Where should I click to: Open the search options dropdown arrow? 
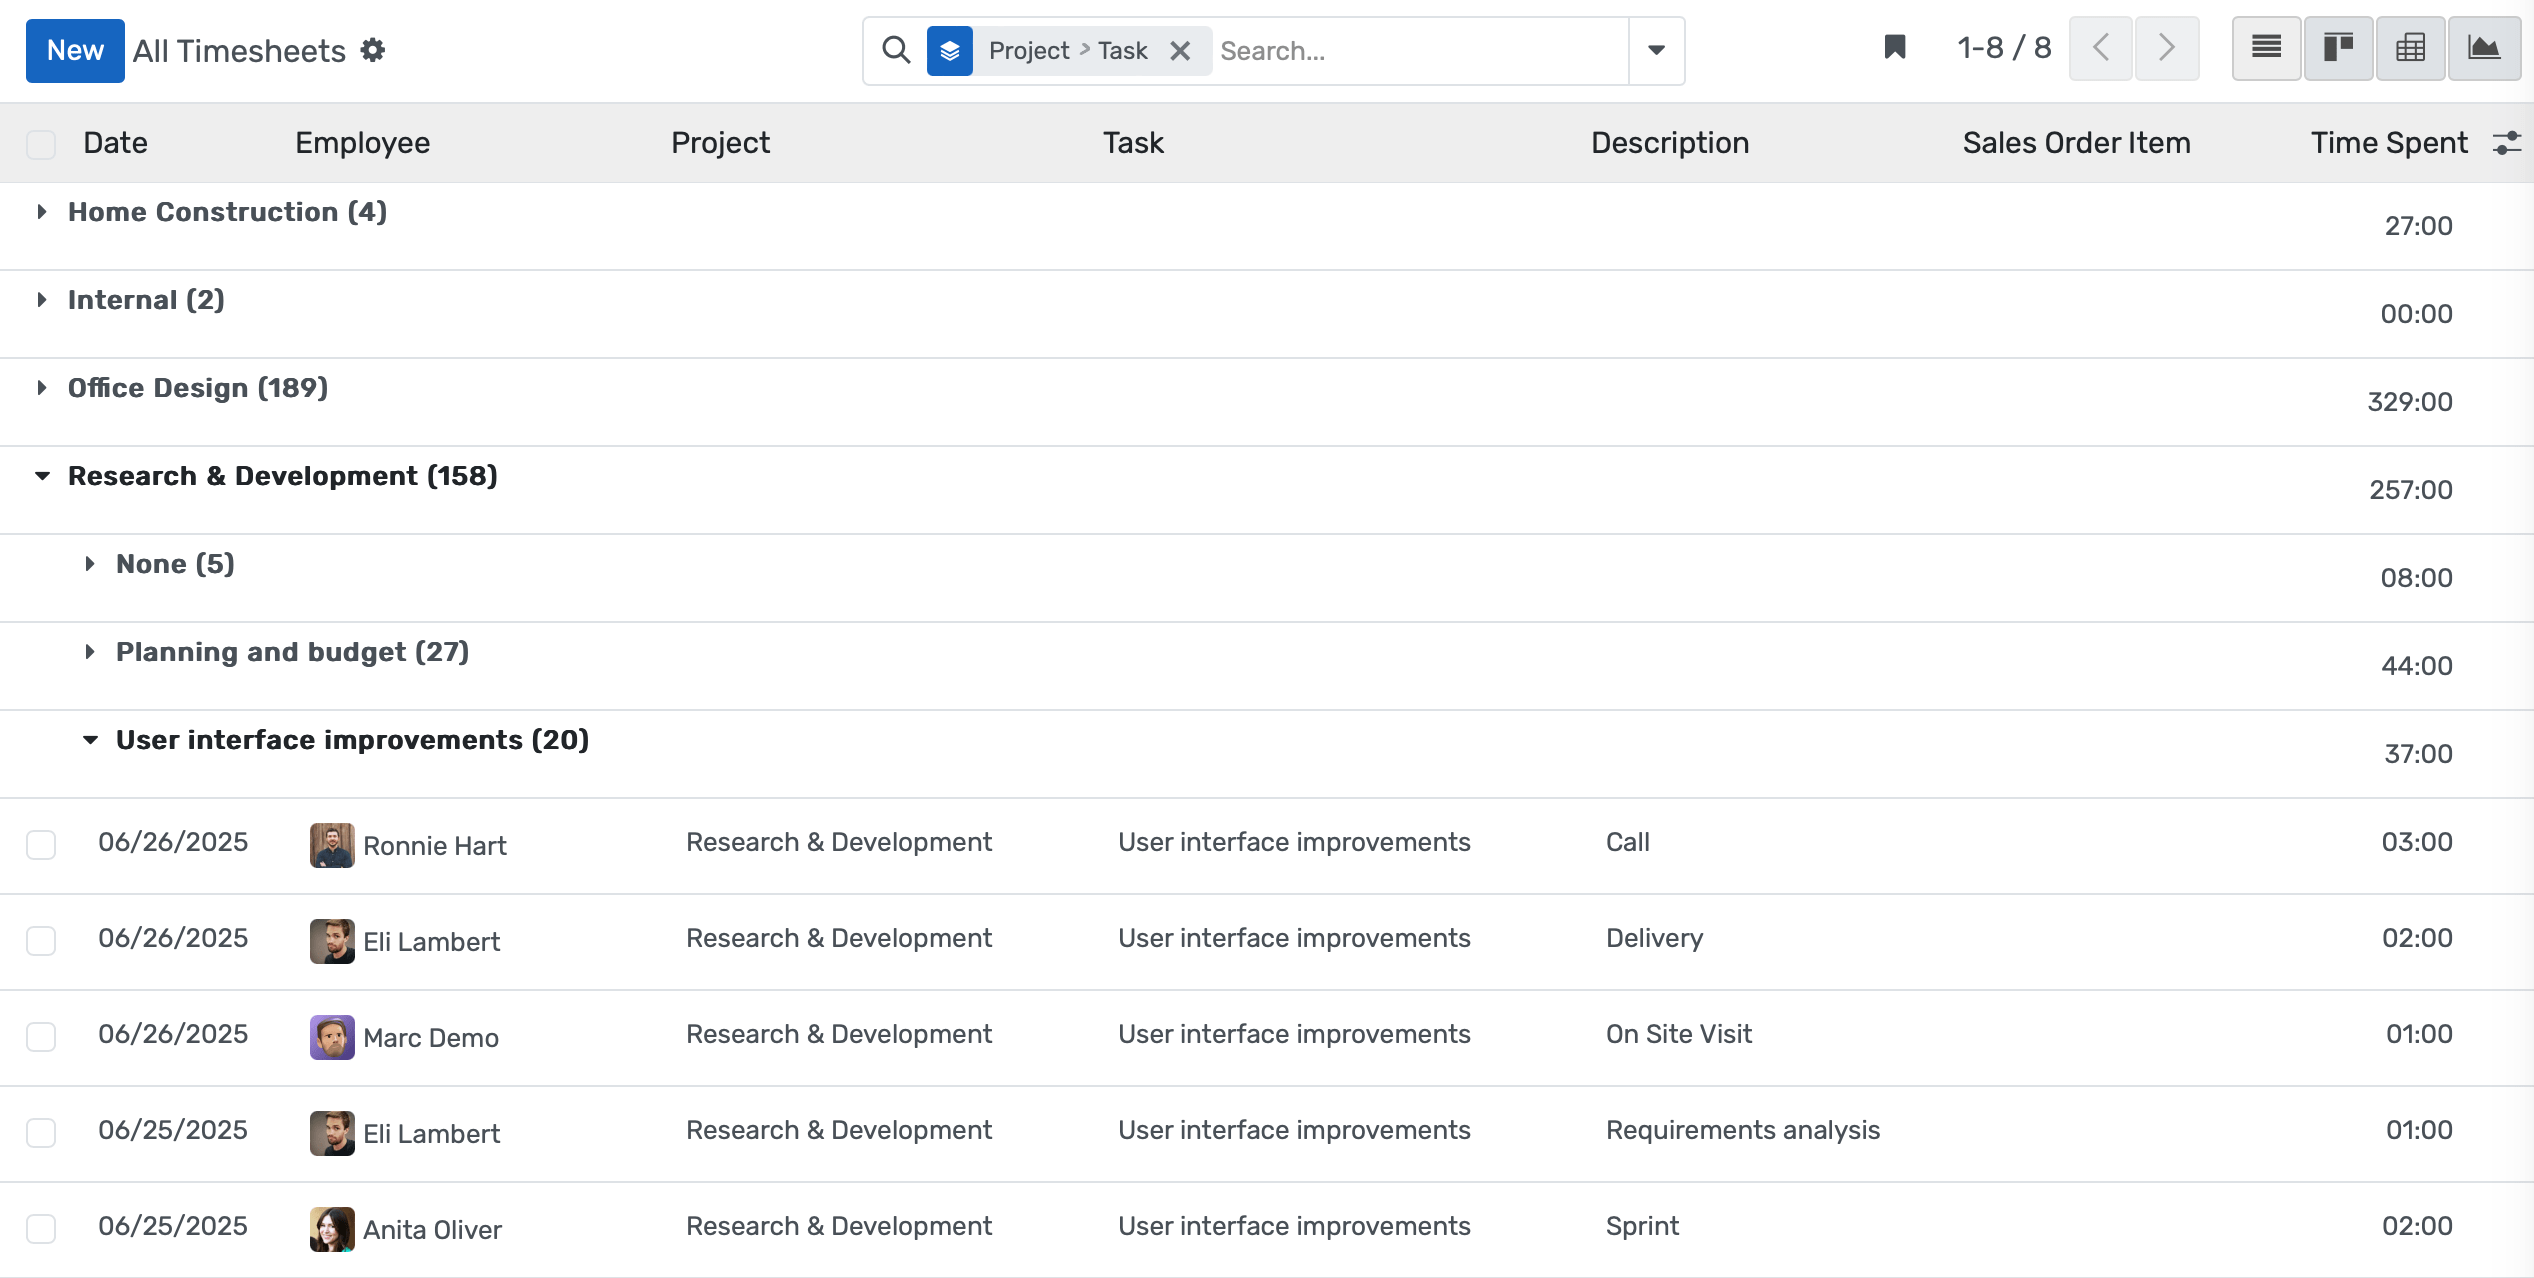click(1655, 50)
